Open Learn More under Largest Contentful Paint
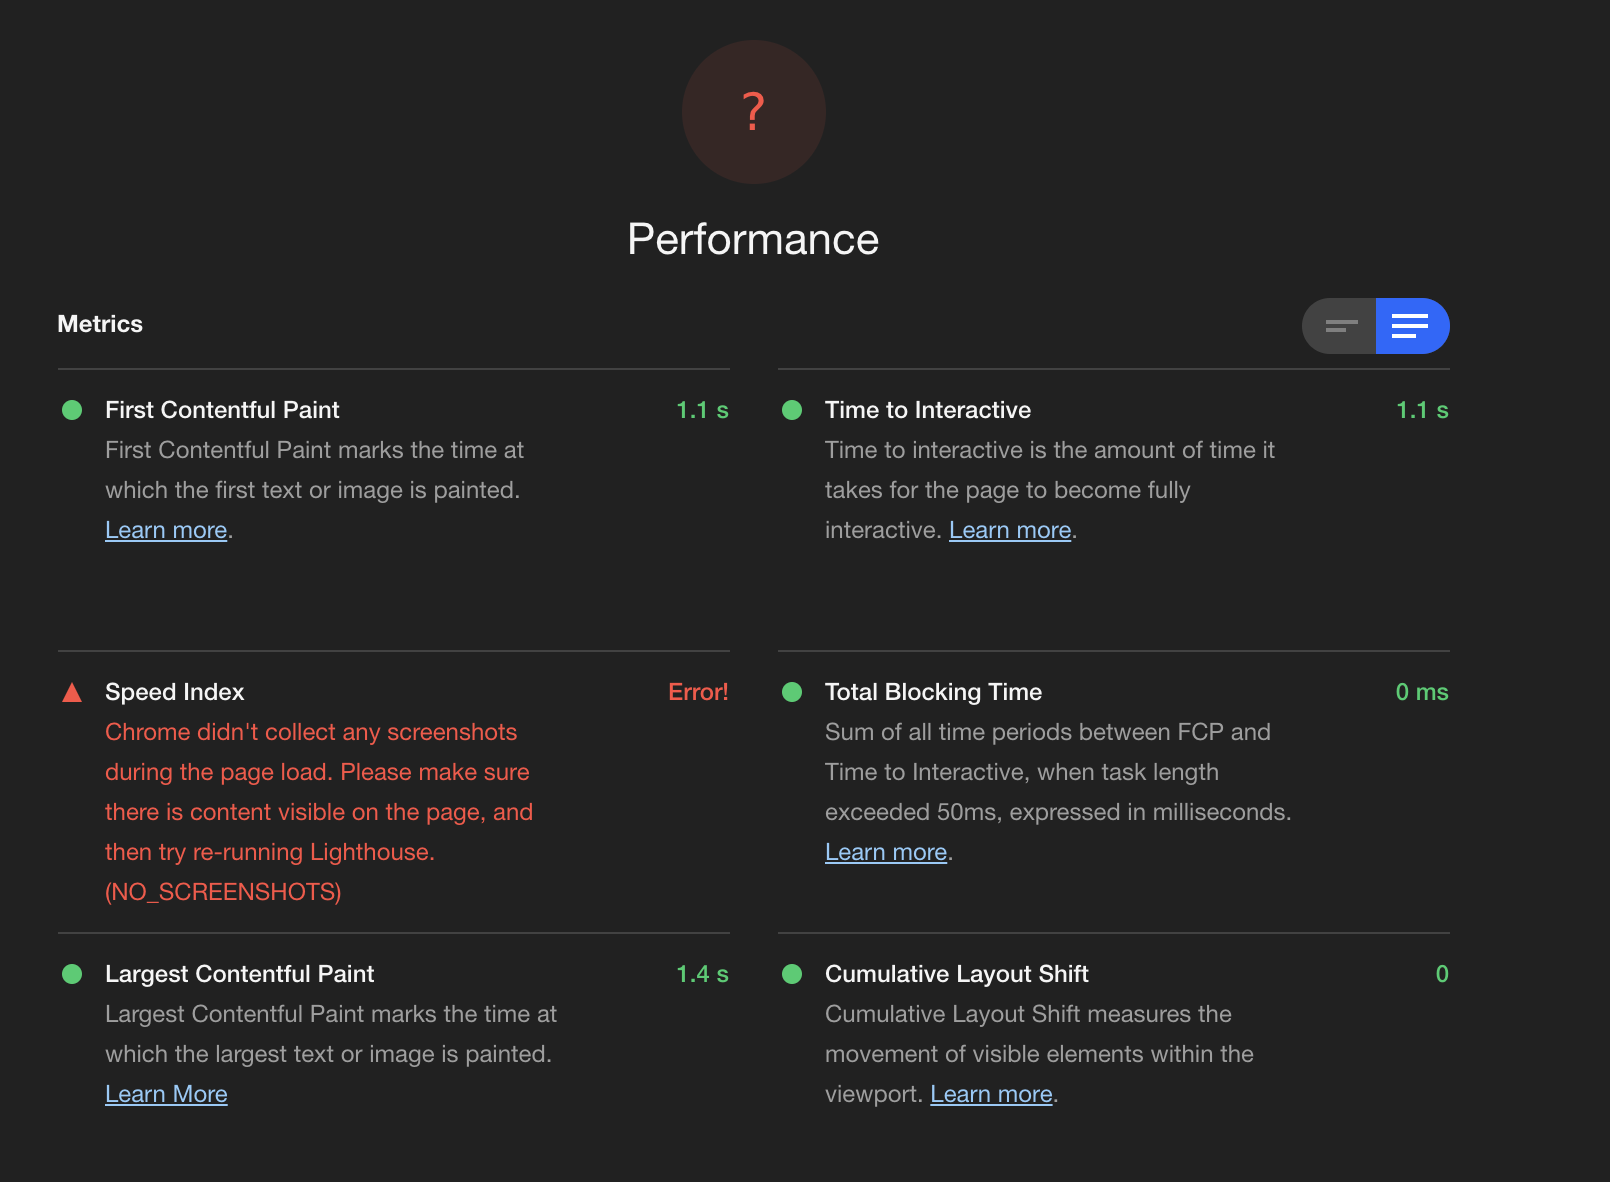The image size is (1610, 1182). 166,1093
